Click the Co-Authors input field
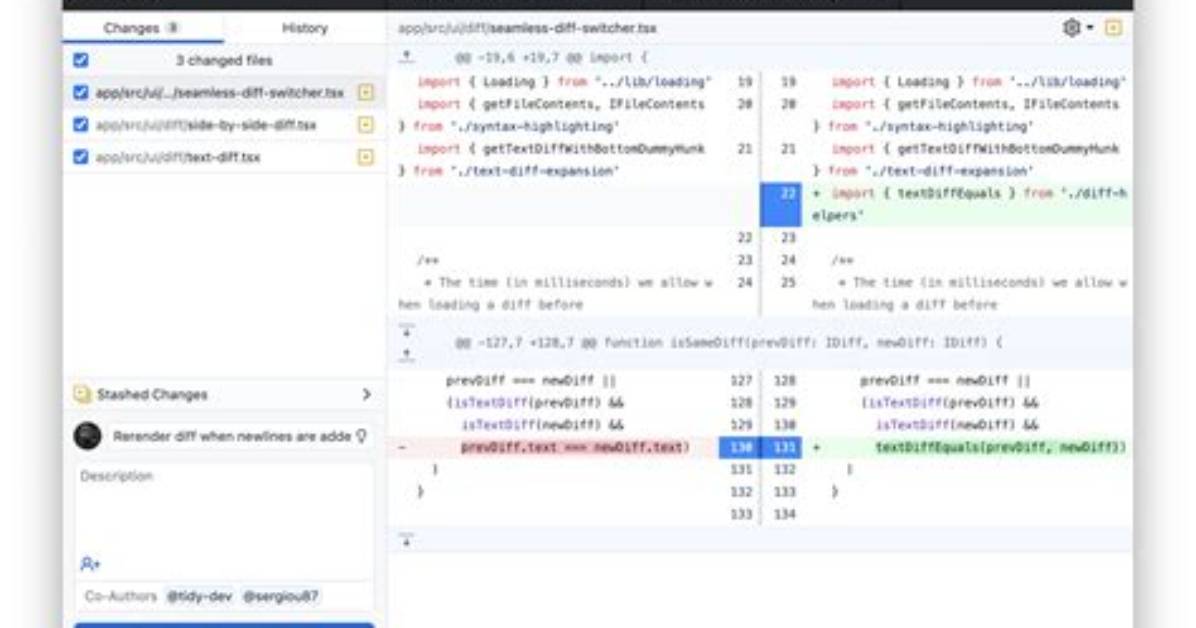Image resolution: width=1196 pixels, height=628 pixels. pyautogui.click(x=224, y=597)
